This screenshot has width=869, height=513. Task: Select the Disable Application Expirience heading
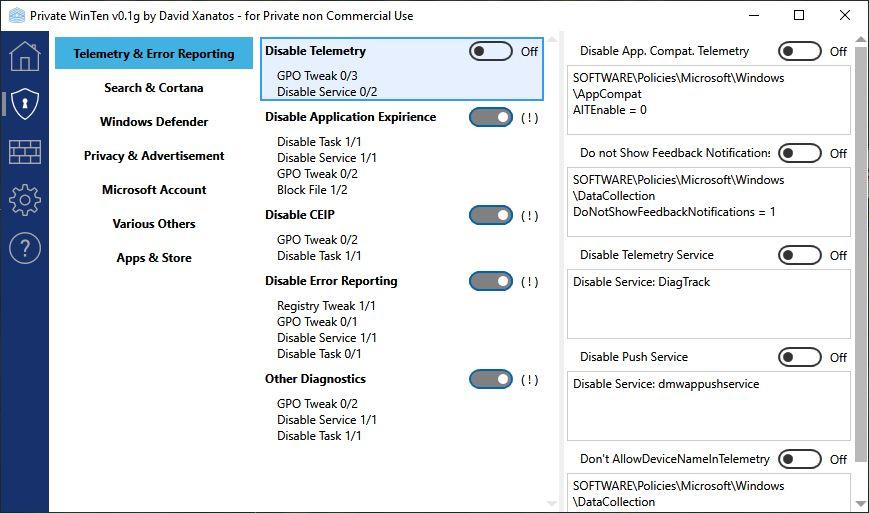pyautogui.click(x=350, y=117)
